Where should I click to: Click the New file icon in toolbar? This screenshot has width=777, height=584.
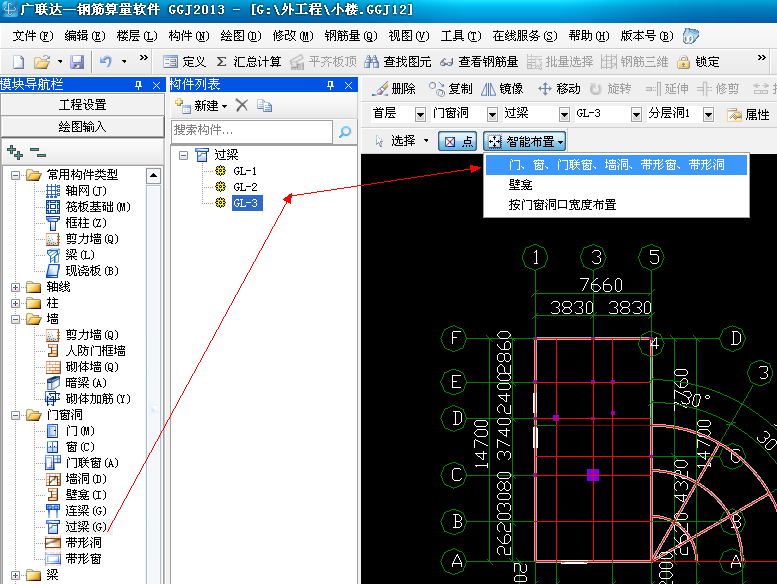click(x=18, y=62)
